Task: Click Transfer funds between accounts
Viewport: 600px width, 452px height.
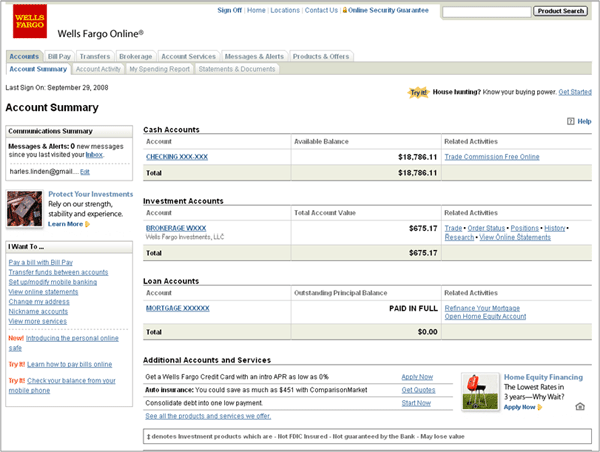Action: click(58, 273)
